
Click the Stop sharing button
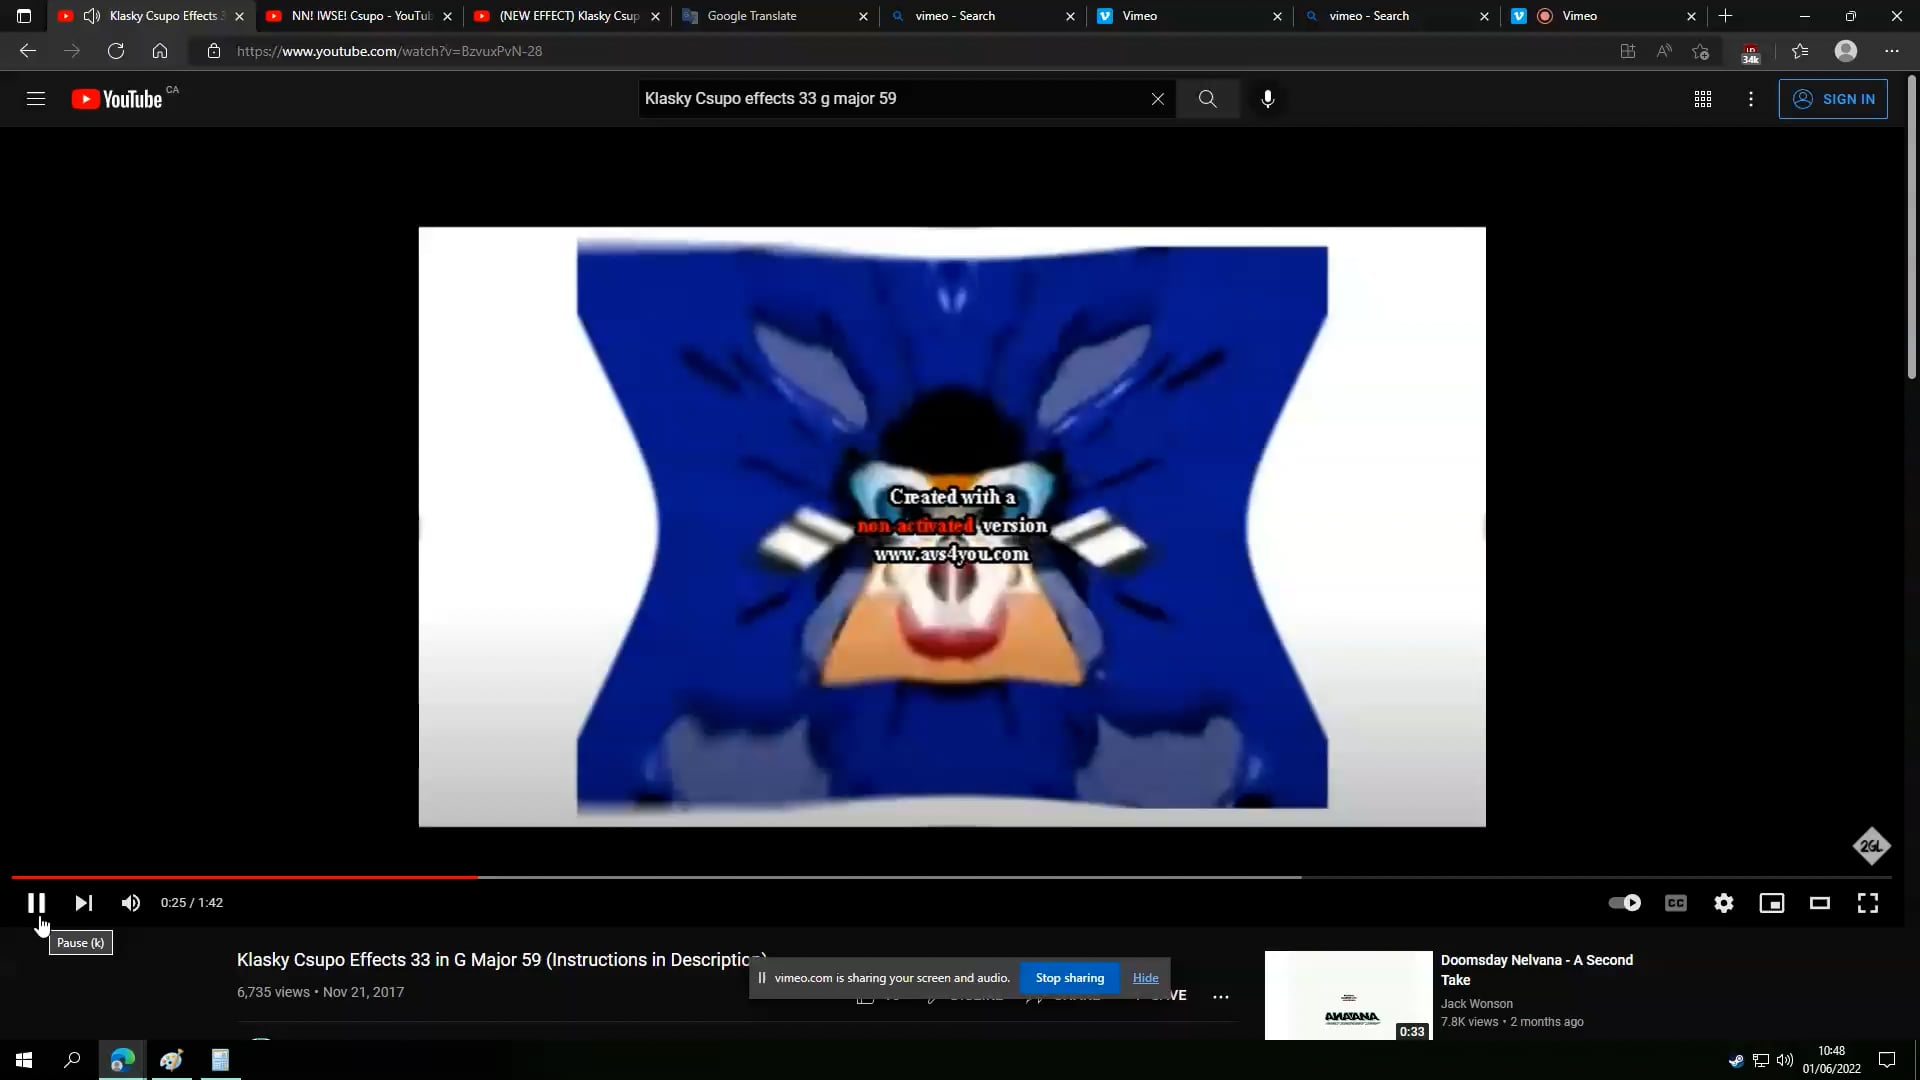coord(1069,978)
